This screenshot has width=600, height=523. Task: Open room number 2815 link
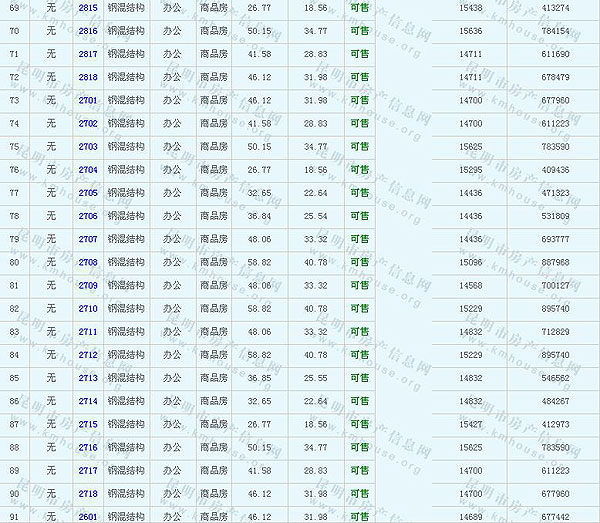88,7
